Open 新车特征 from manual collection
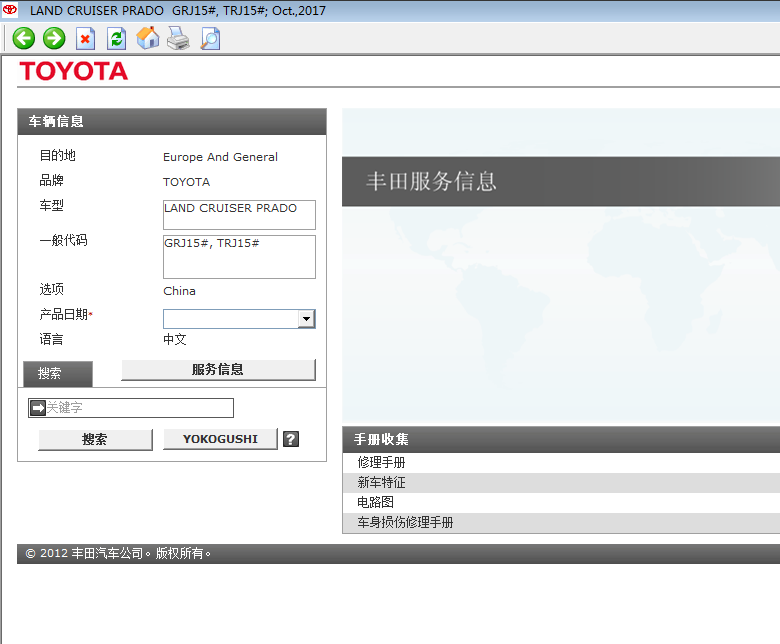This screenshot has width=780, height=644. tap(381, 482)
